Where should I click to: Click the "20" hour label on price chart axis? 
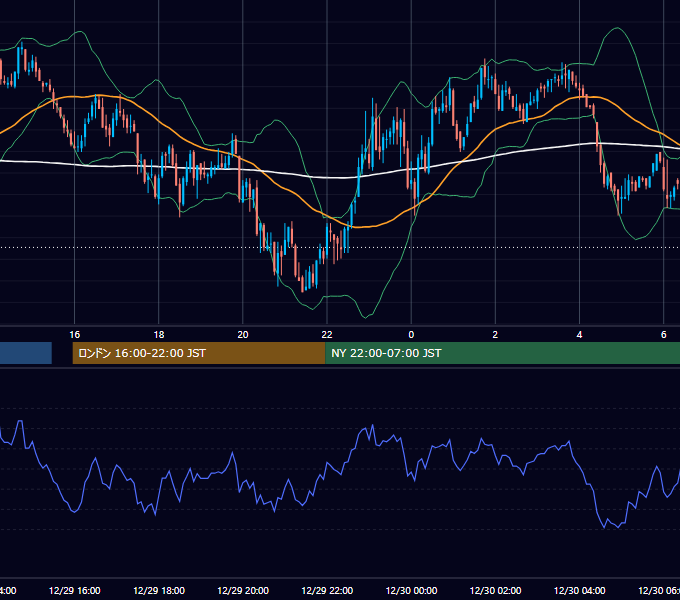pos(243,334)
